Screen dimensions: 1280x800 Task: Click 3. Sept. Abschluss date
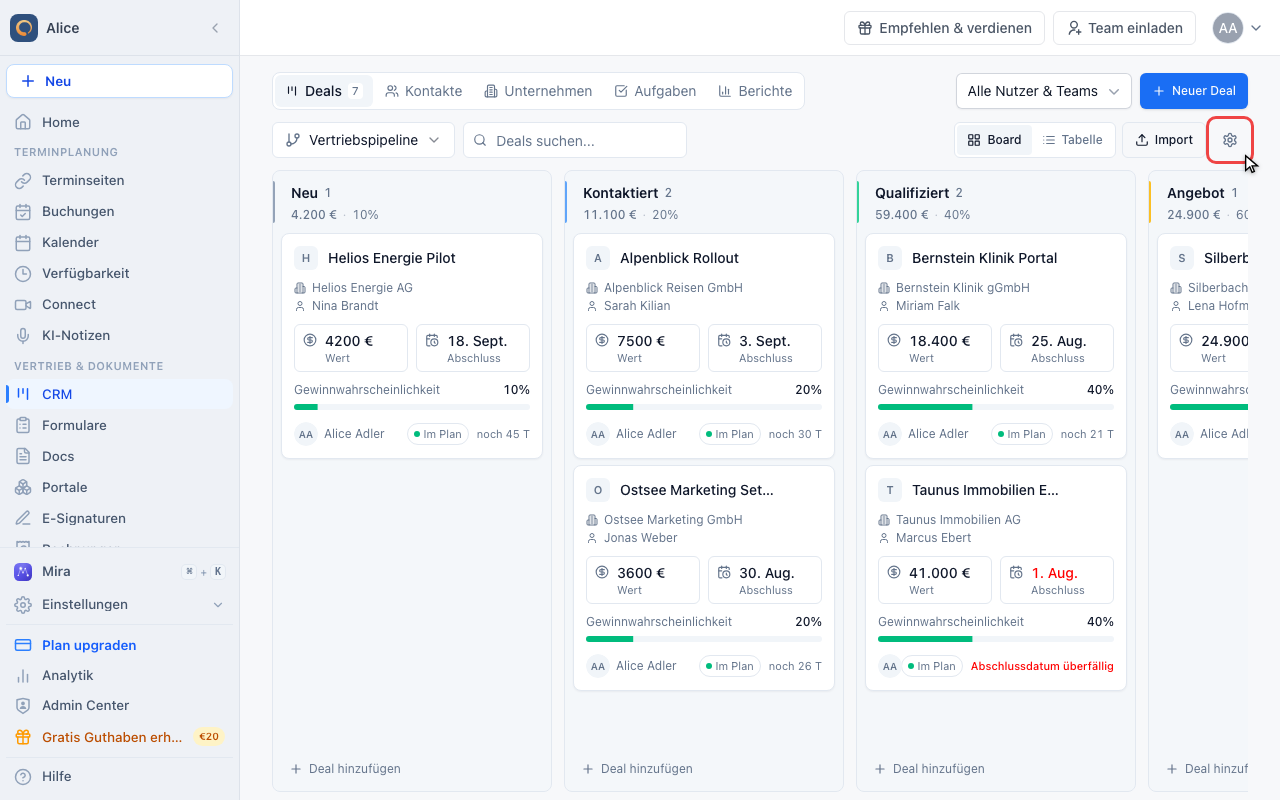(x=765, y=348)
